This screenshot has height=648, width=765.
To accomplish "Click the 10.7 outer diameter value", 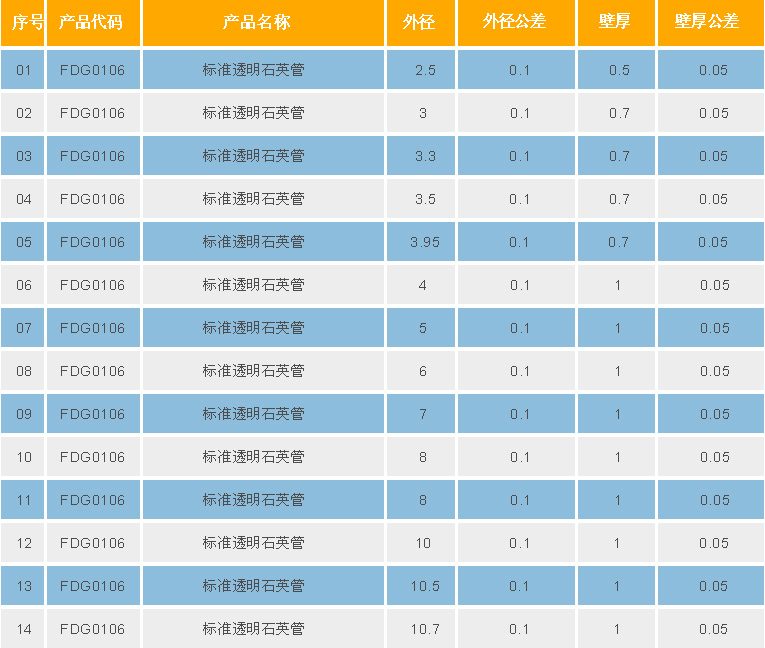I will [425, 629].
